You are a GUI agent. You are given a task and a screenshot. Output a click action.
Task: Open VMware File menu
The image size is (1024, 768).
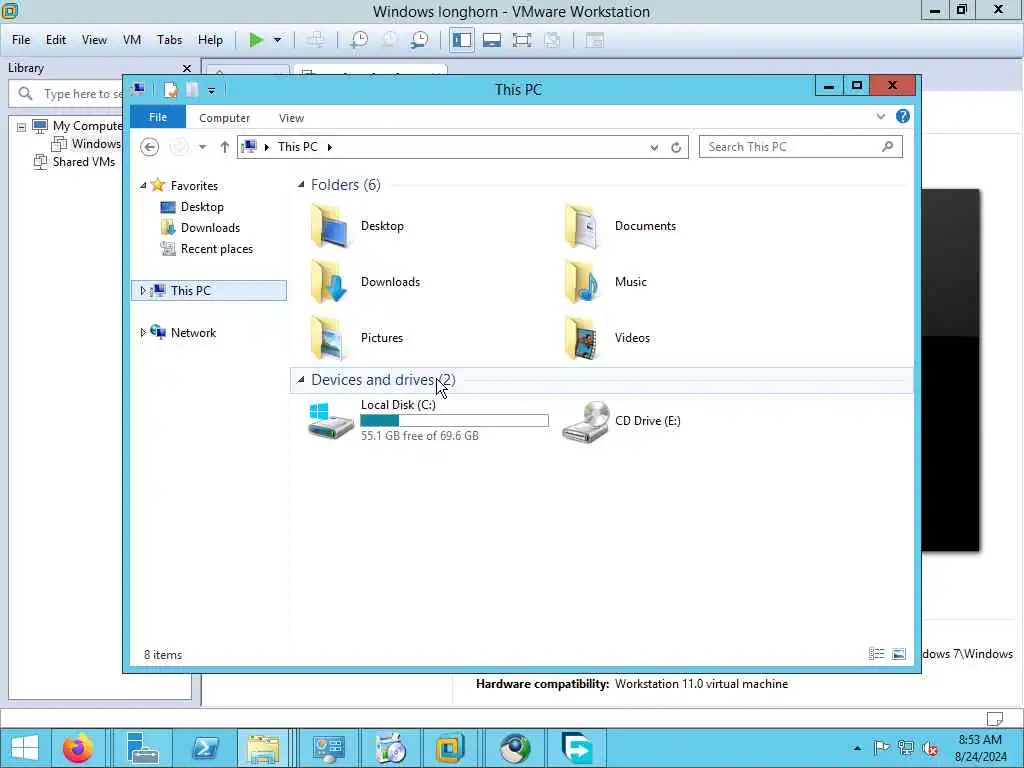pos(21,40)
